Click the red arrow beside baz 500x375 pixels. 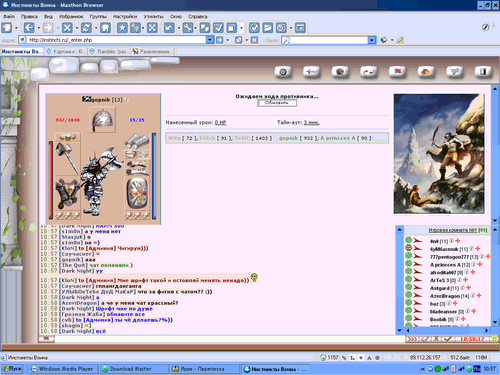pyautogui.click(x=418, y=304)
